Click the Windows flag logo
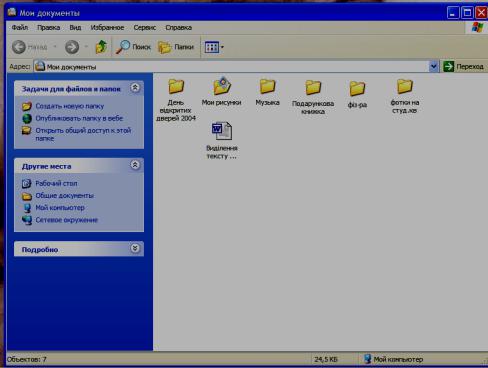488x368 pixels. click(477, 27)
